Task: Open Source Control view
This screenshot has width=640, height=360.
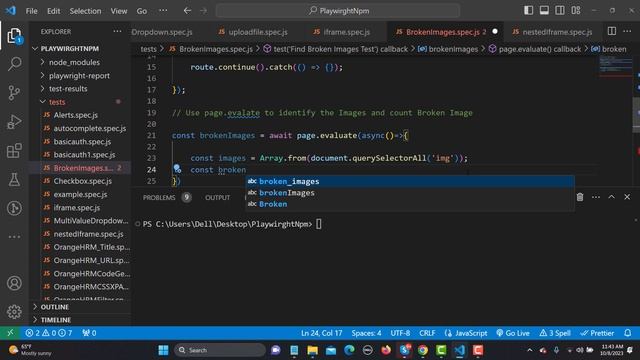Action: coord(14,93)
